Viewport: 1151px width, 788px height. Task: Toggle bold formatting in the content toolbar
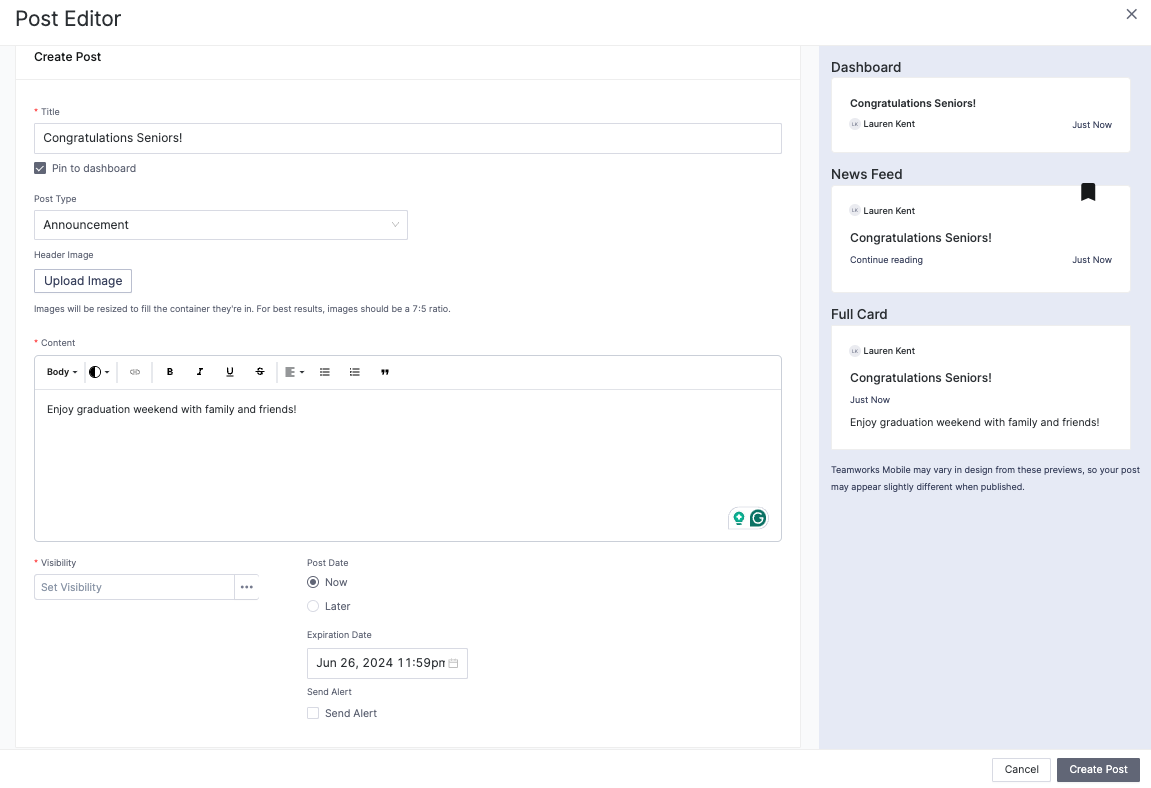pyautogui.click(x=170, y=372)
